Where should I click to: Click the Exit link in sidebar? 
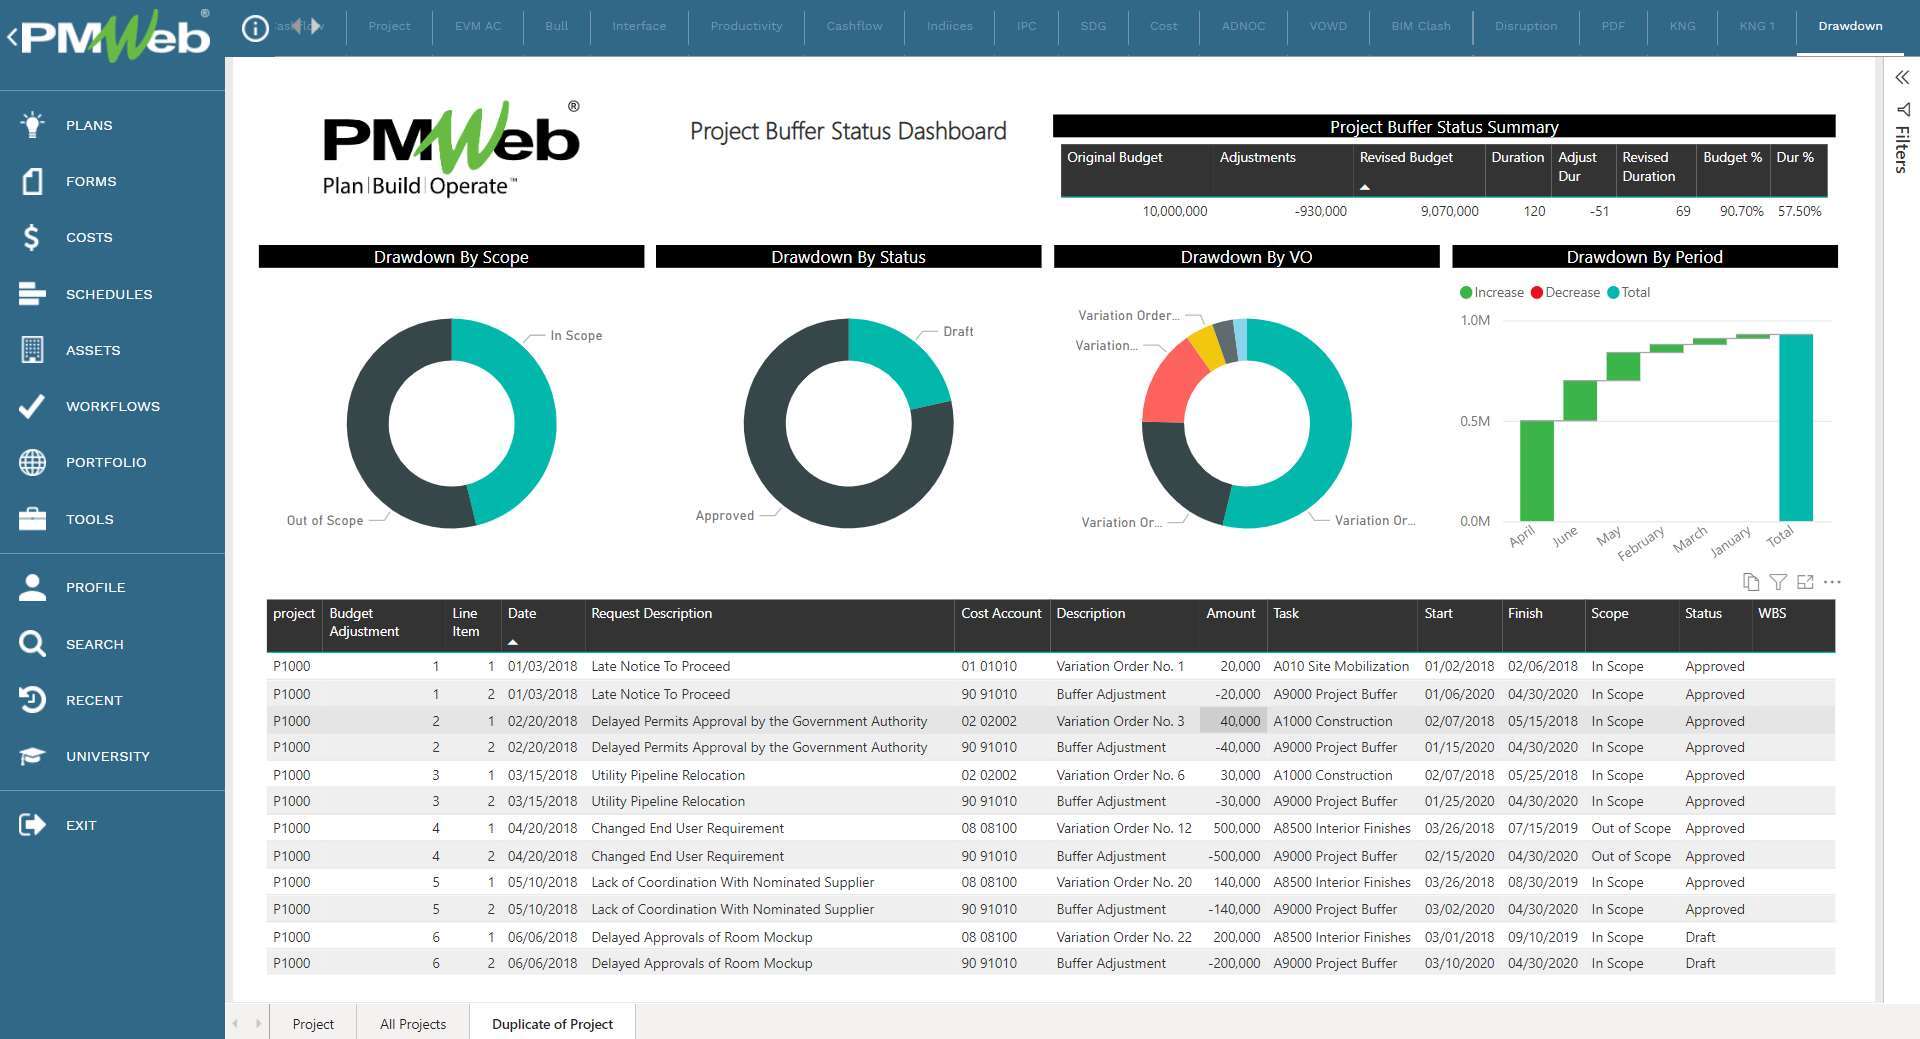(x=81, y=825)
